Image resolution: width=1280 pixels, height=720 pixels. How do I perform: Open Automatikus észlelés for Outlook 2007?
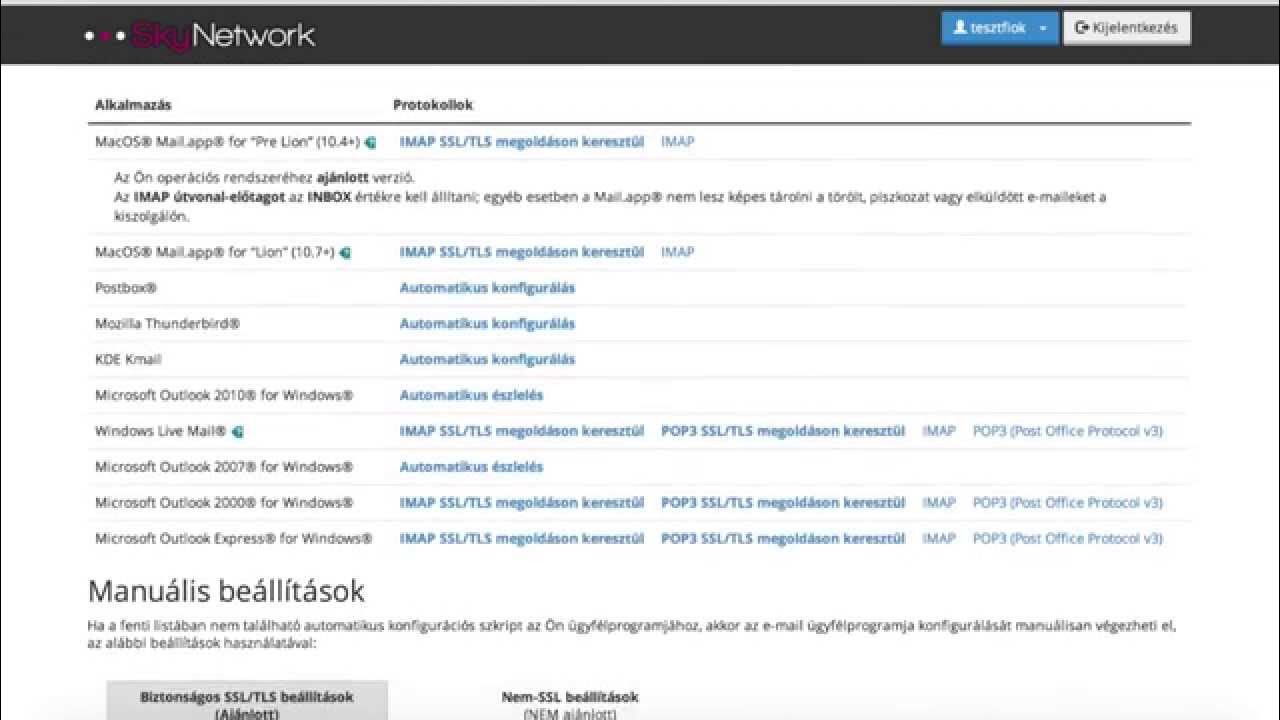pos(471,467)
